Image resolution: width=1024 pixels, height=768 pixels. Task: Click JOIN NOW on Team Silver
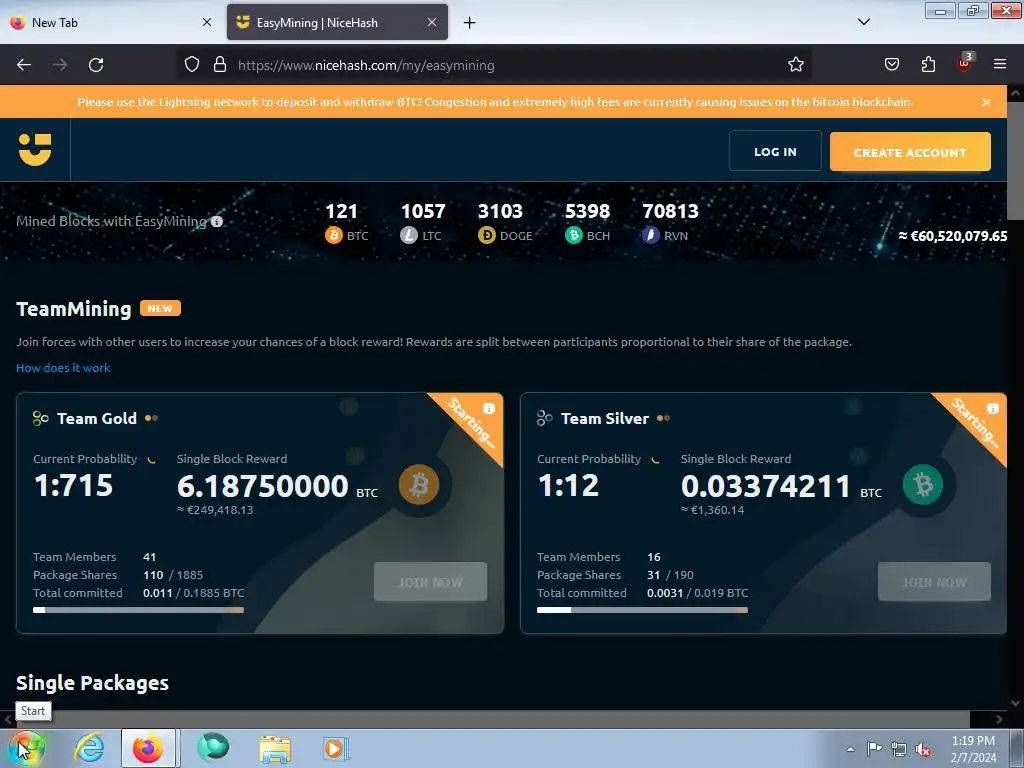[934, 582]
